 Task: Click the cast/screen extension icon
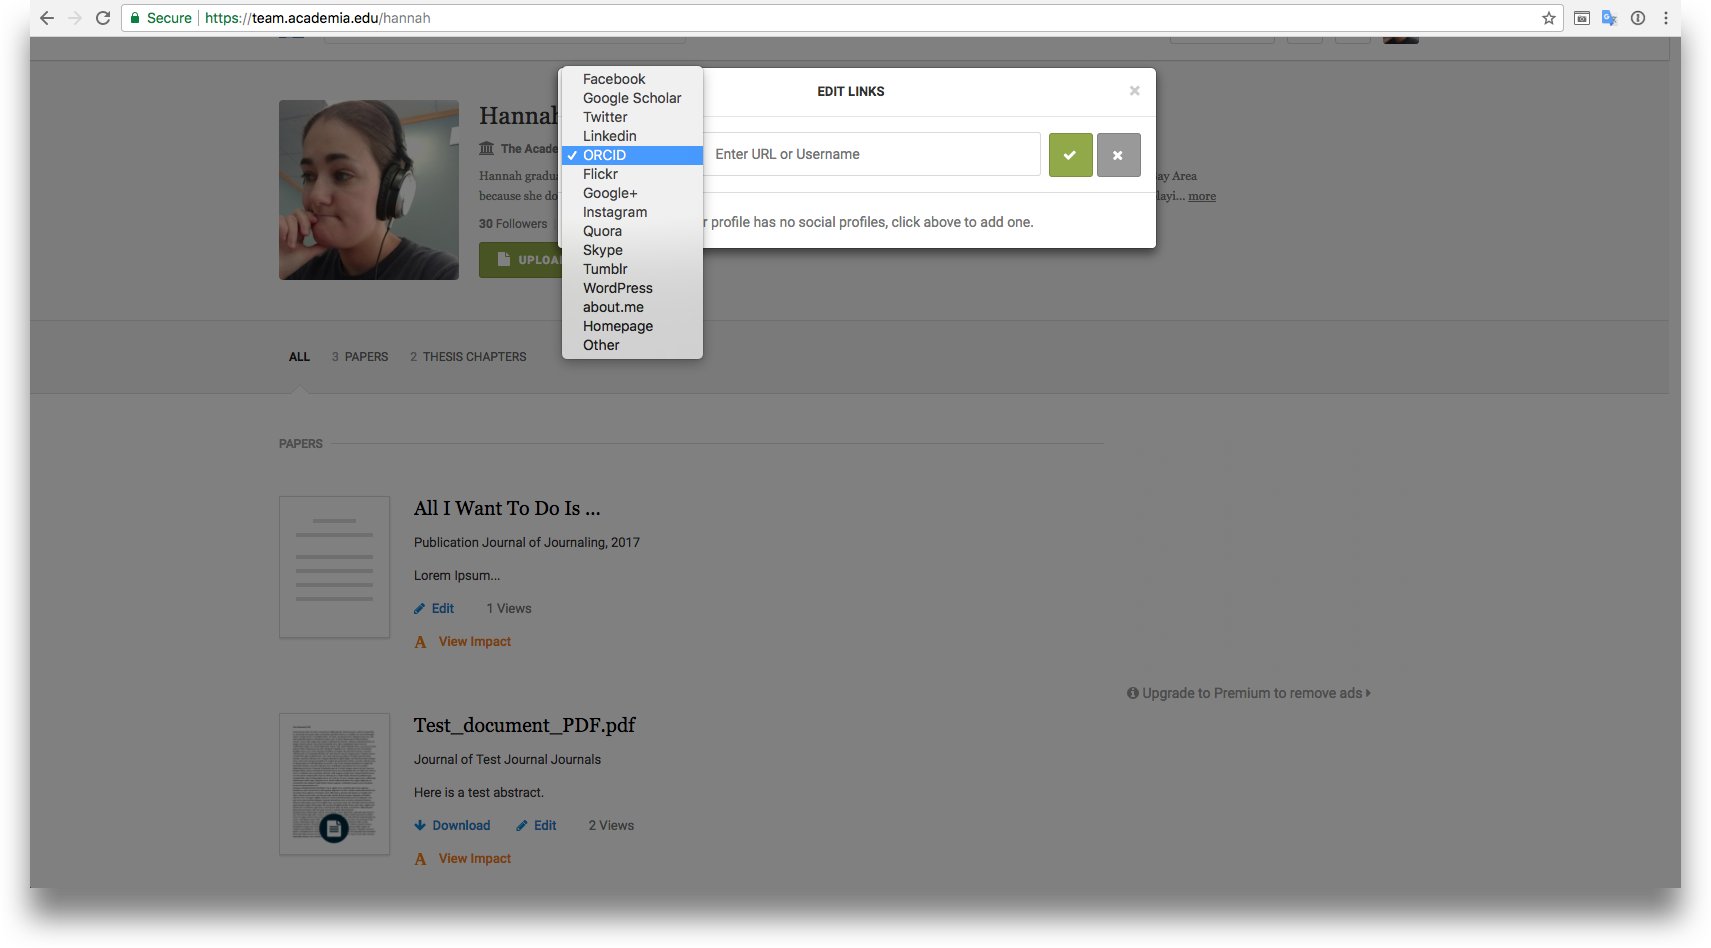1582,18
